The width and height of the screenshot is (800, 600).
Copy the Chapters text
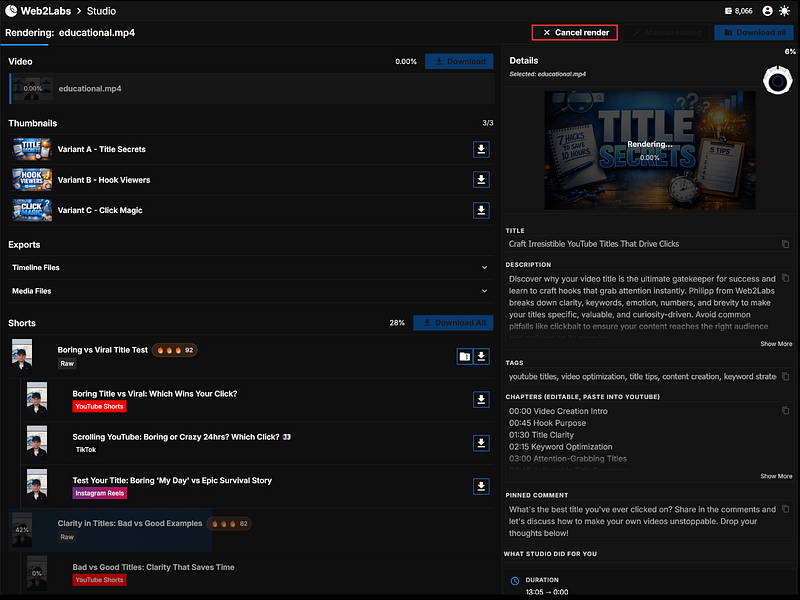point(785,411)
